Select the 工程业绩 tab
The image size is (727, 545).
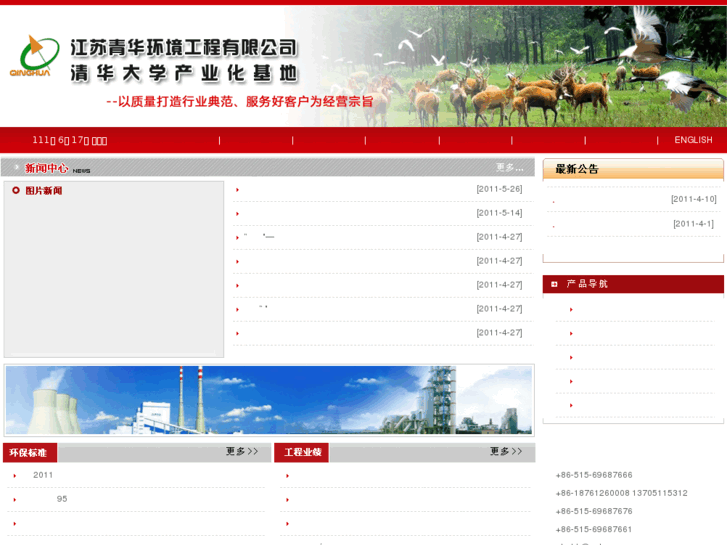(301, 452)
